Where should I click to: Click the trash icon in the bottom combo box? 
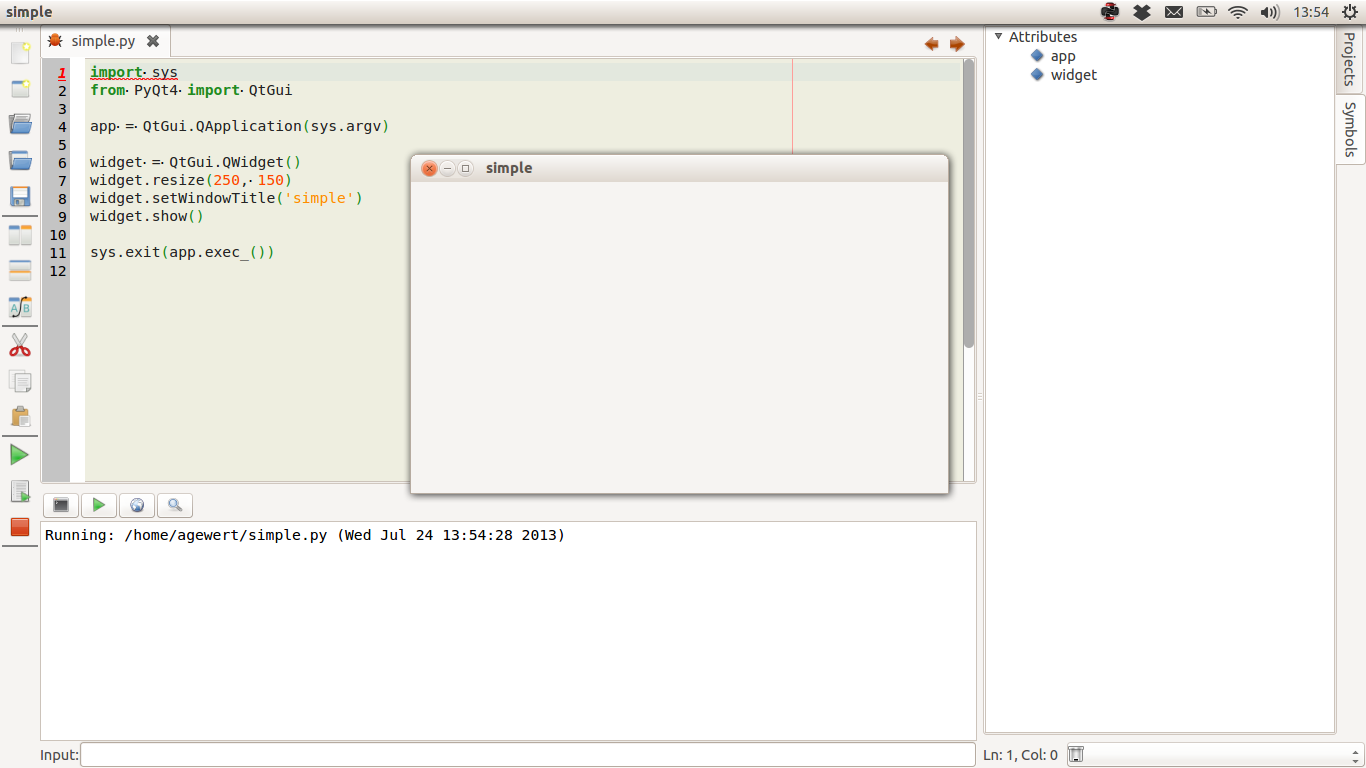pos(1077,754)
